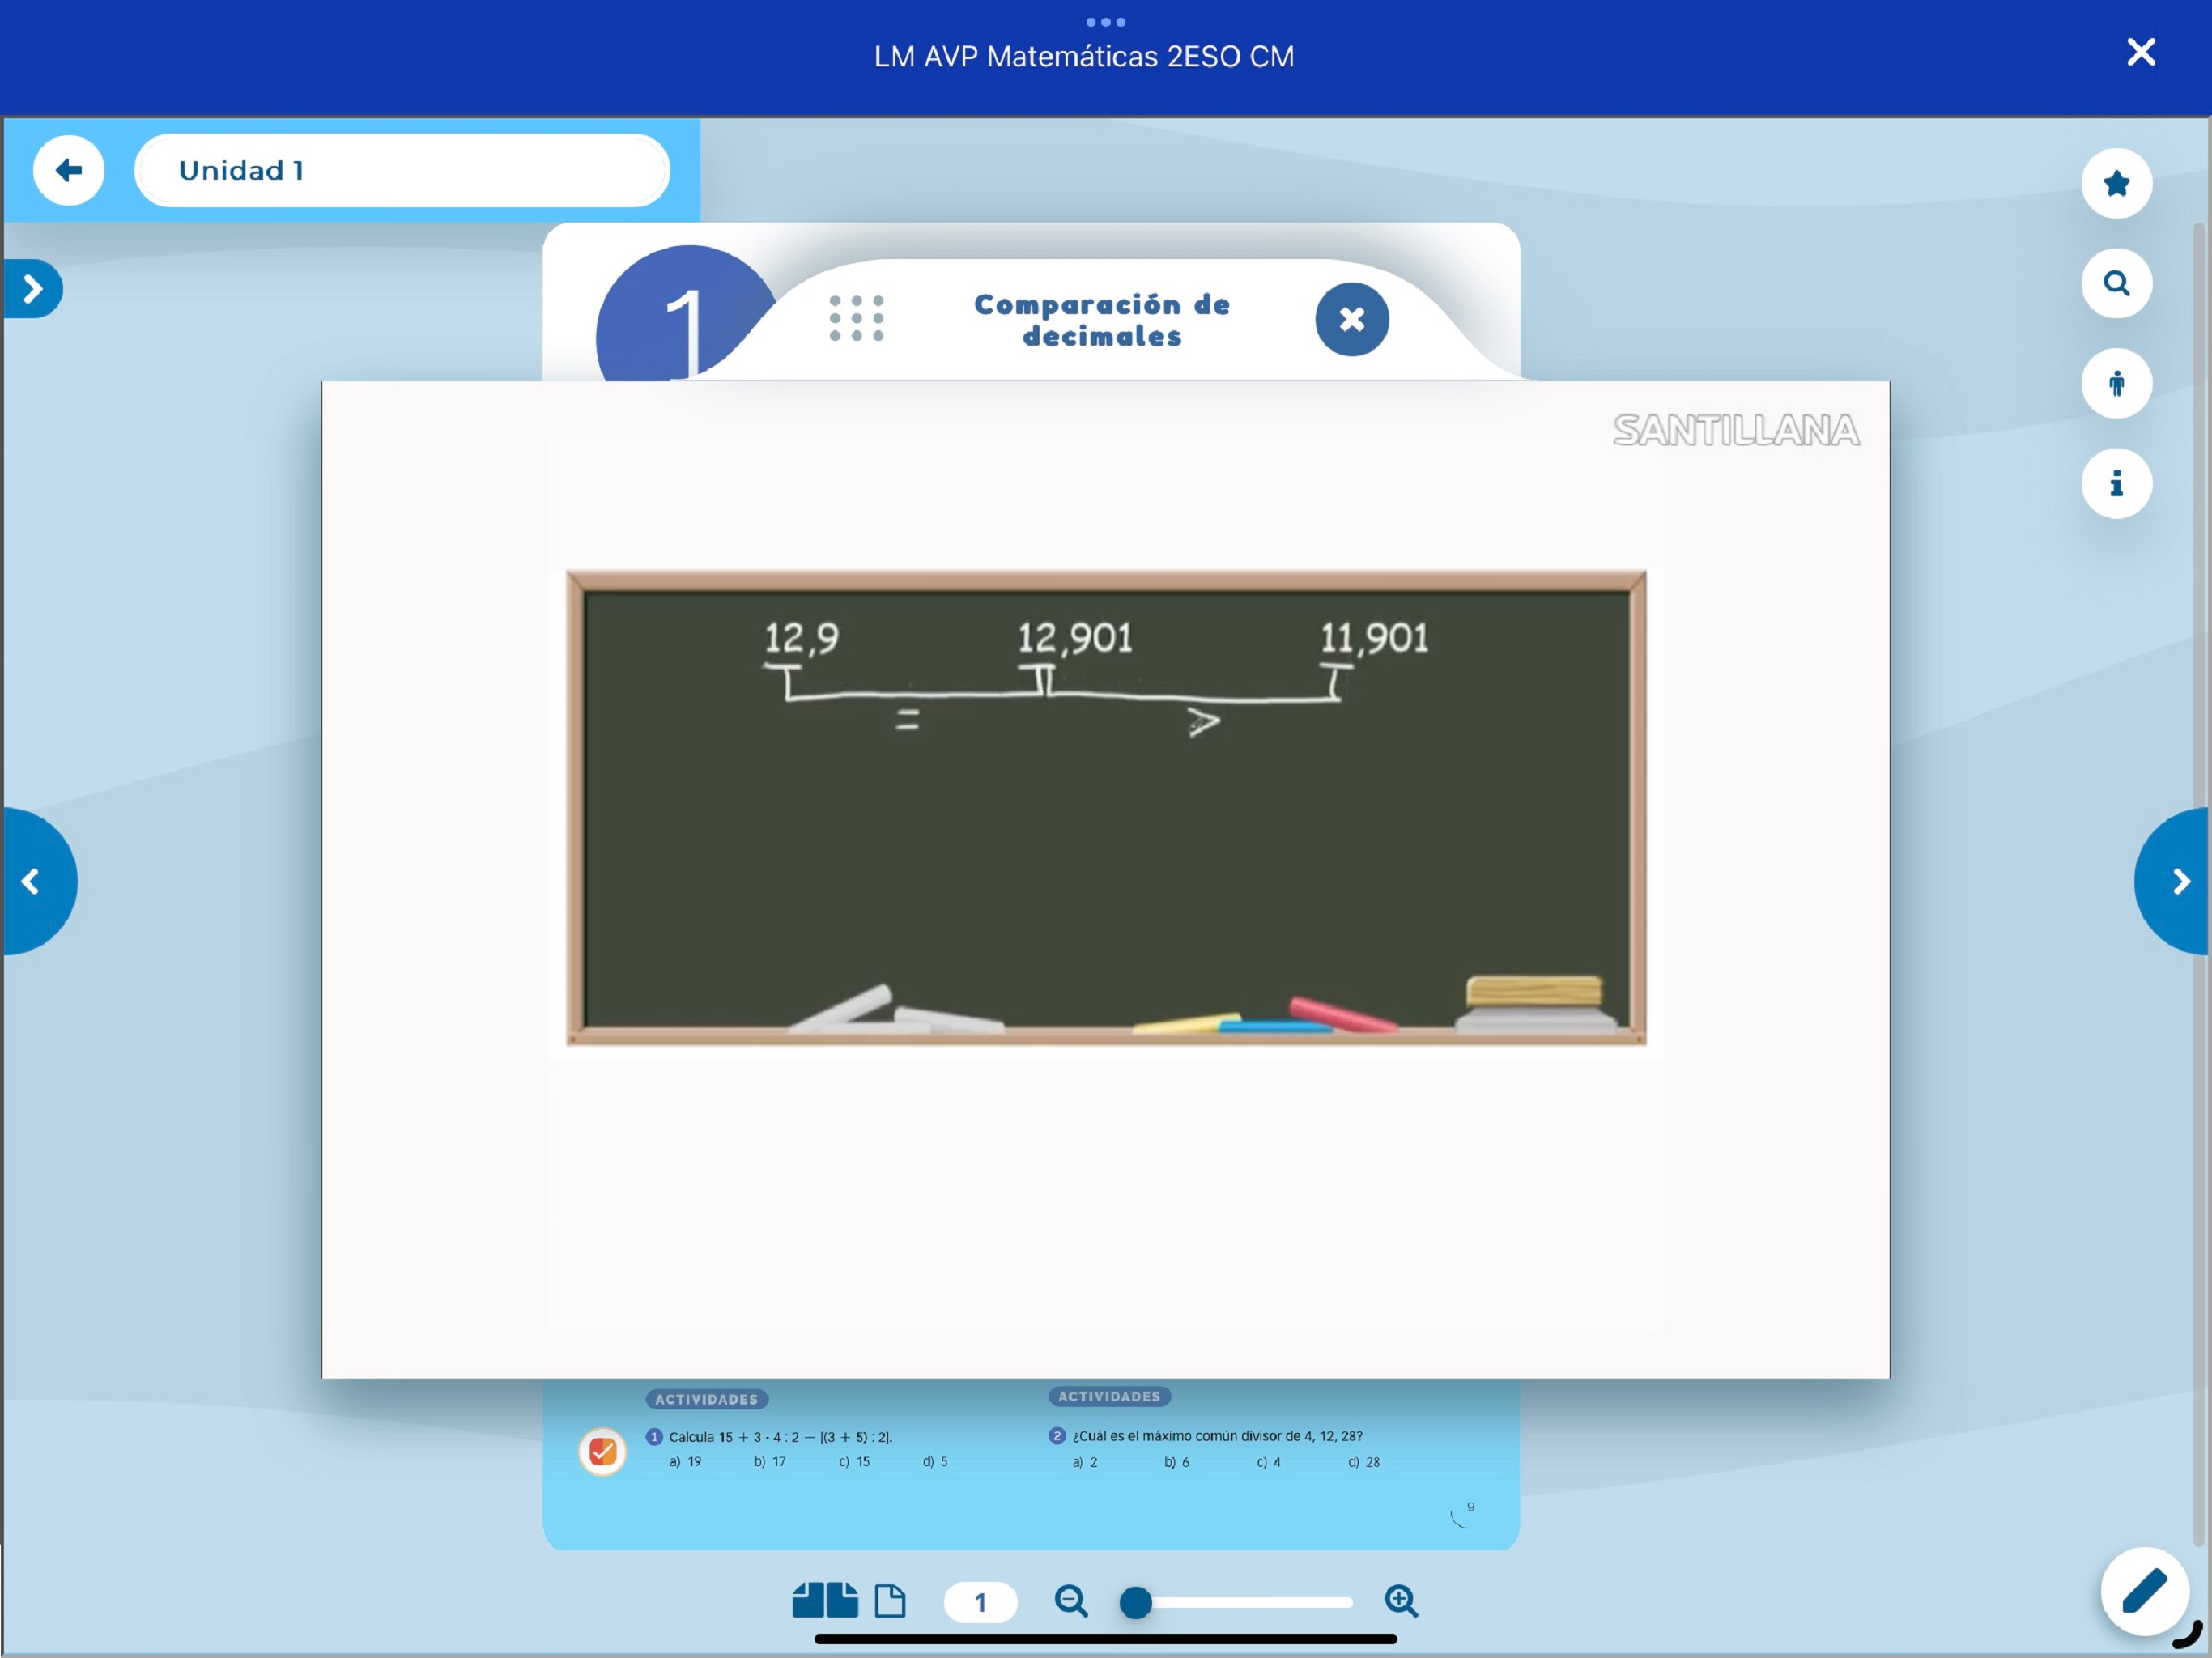The width and height of the screenshot is (2212, 1658).
Task: Click the Calcula 15 + 3 question text
Action: coord(780,1437)
